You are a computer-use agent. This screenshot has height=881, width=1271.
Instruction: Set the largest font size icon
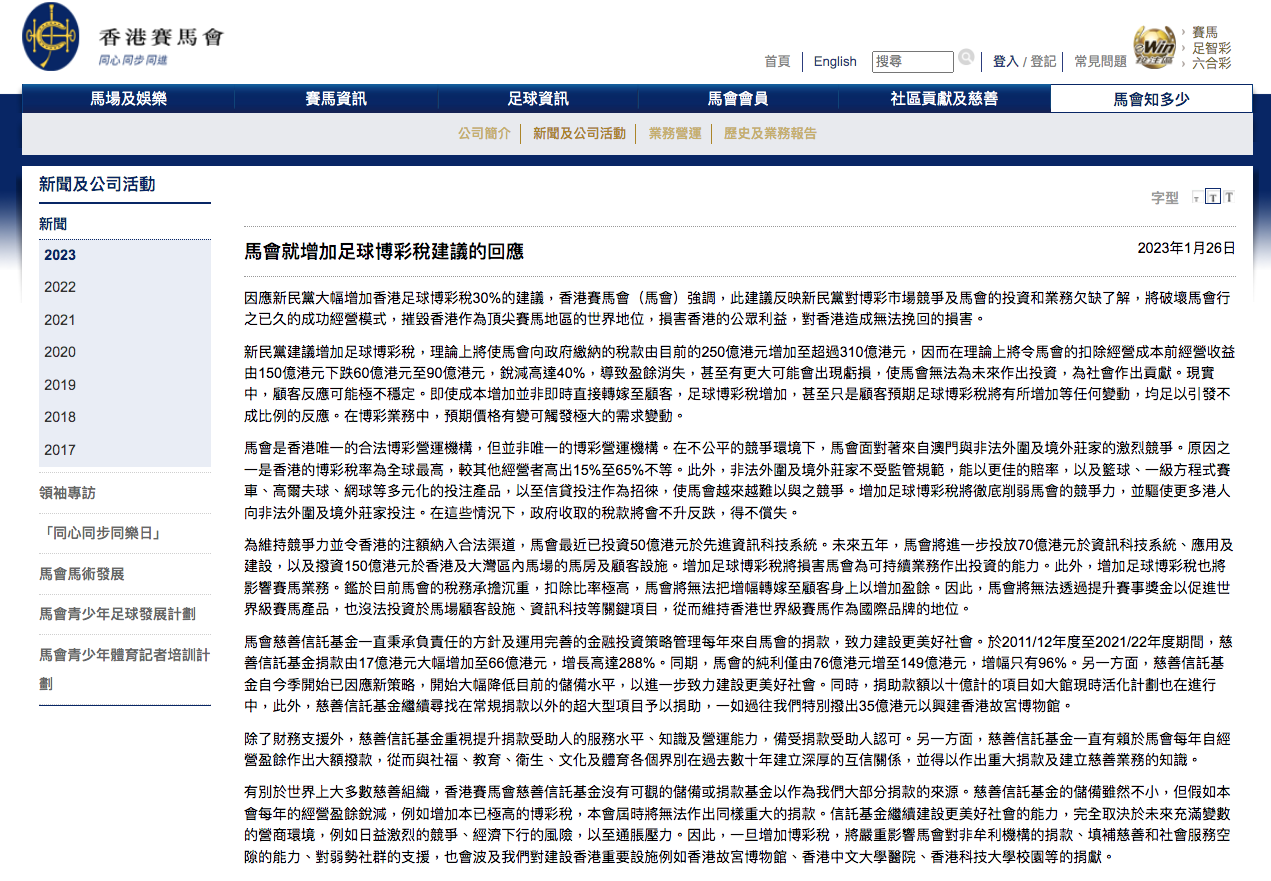coord(1229,197)
